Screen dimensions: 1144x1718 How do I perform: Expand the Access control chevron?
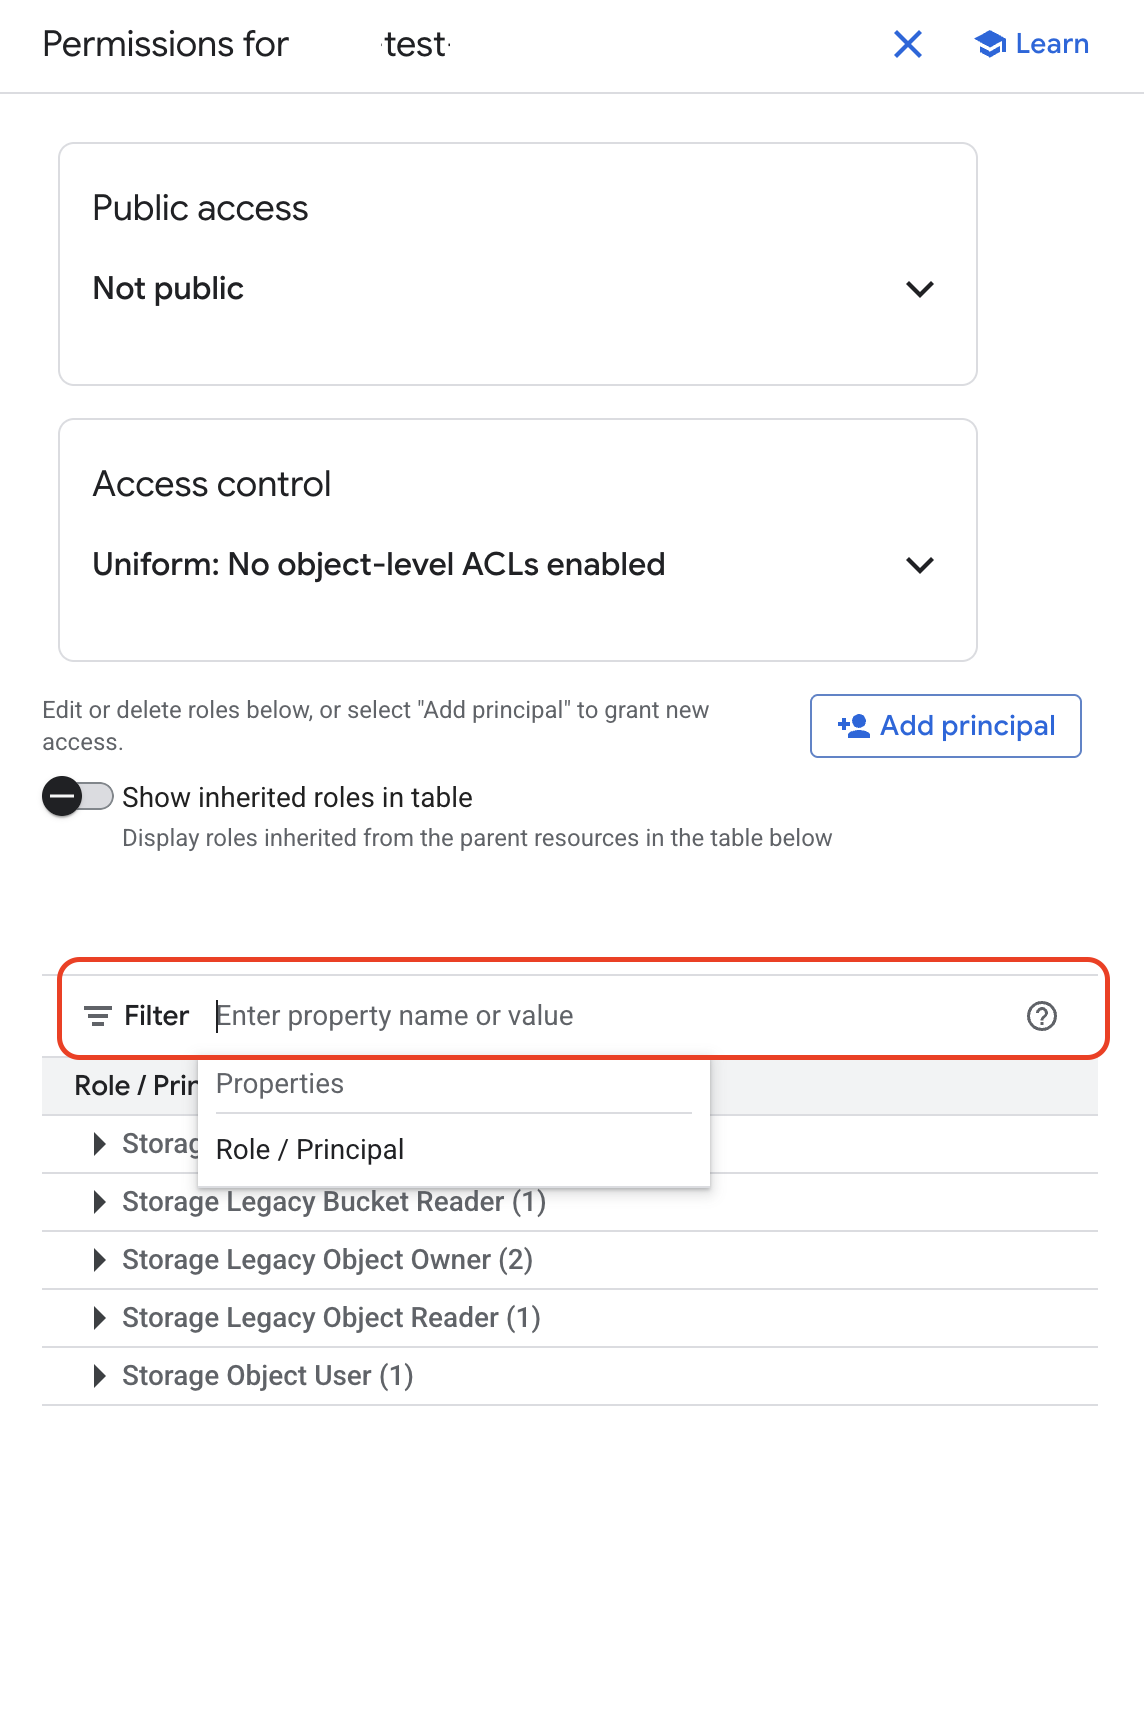coord(919,565)
